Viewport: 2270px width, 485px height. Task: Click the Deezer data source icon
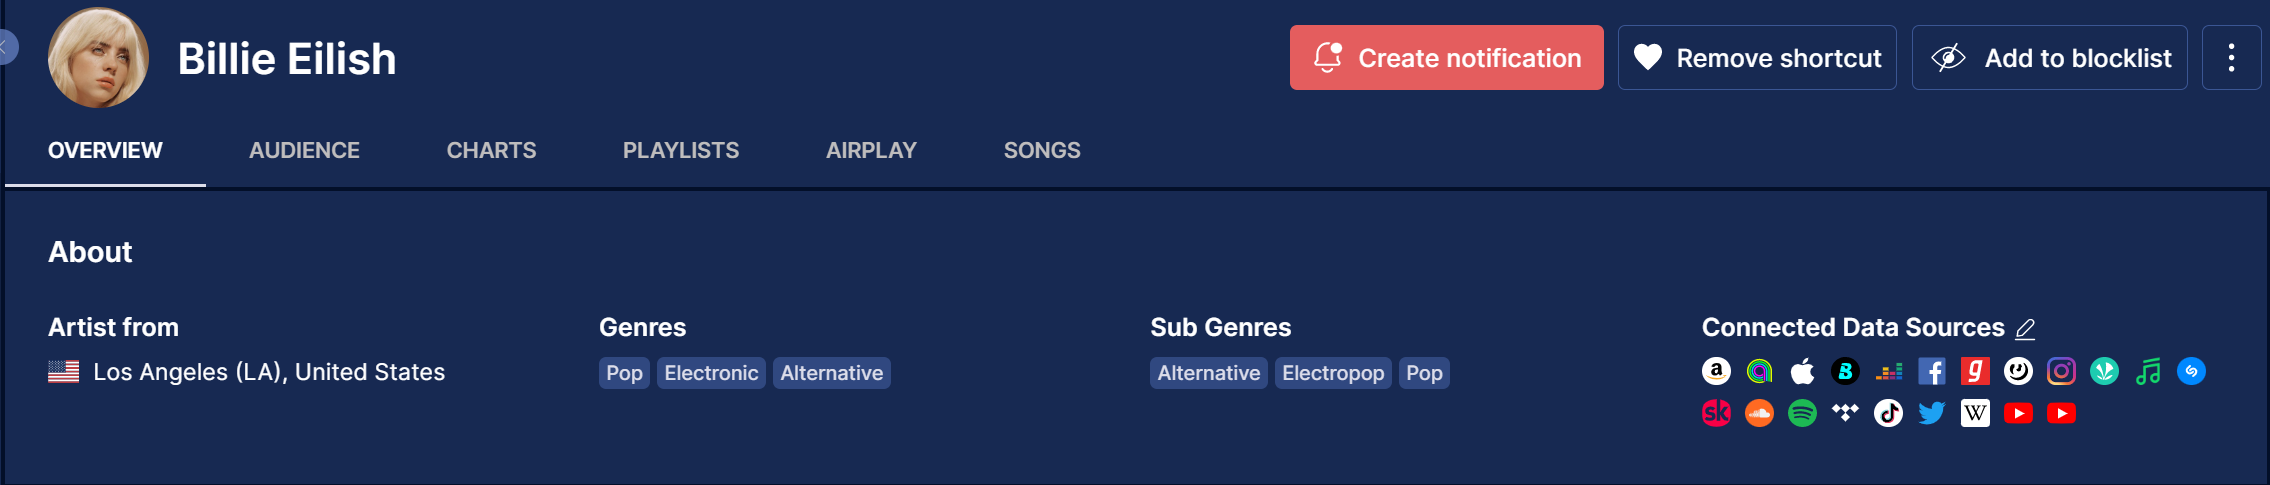1889,372
